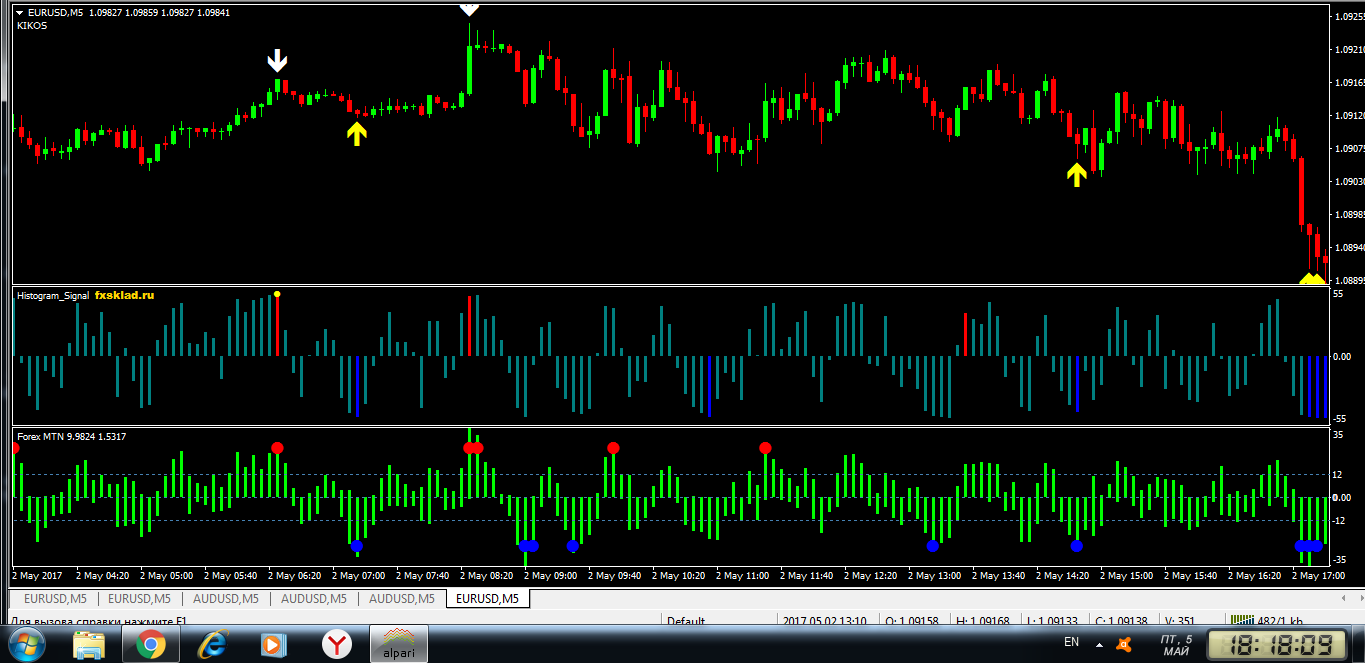The image size is (1365, 663).
Task: Show hidden system tray icons
Action: coord(1100,644)
